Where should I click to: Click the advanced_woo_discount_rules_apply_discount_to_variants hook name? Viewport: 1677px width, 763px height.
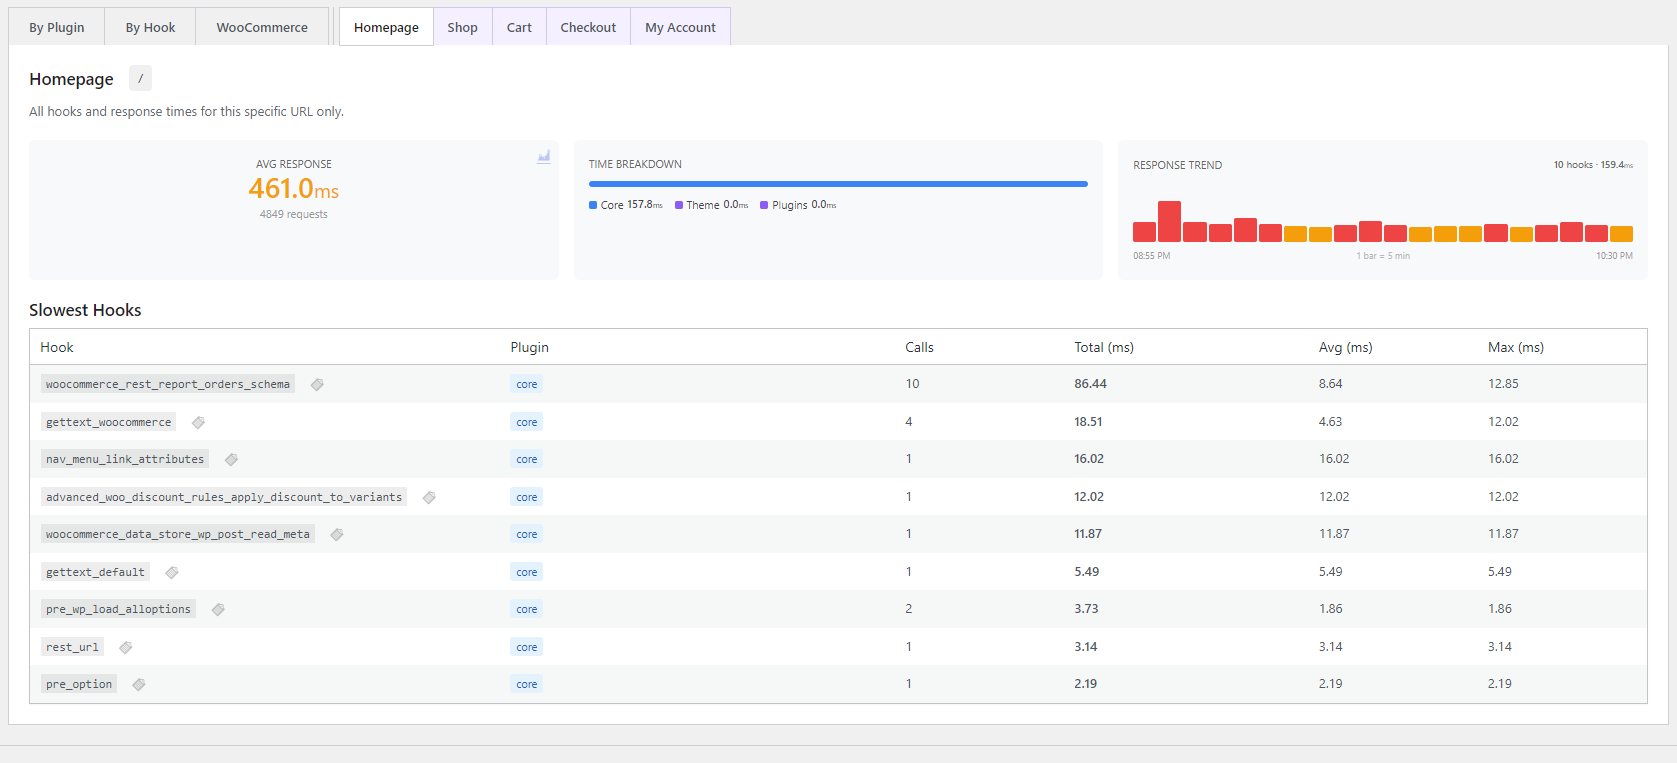[224, 497]
